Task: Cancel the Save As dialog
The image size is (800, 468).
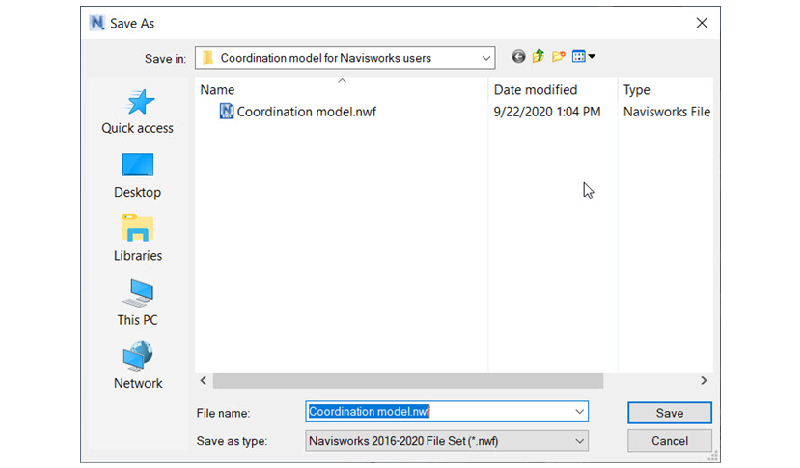Action: 669,441
